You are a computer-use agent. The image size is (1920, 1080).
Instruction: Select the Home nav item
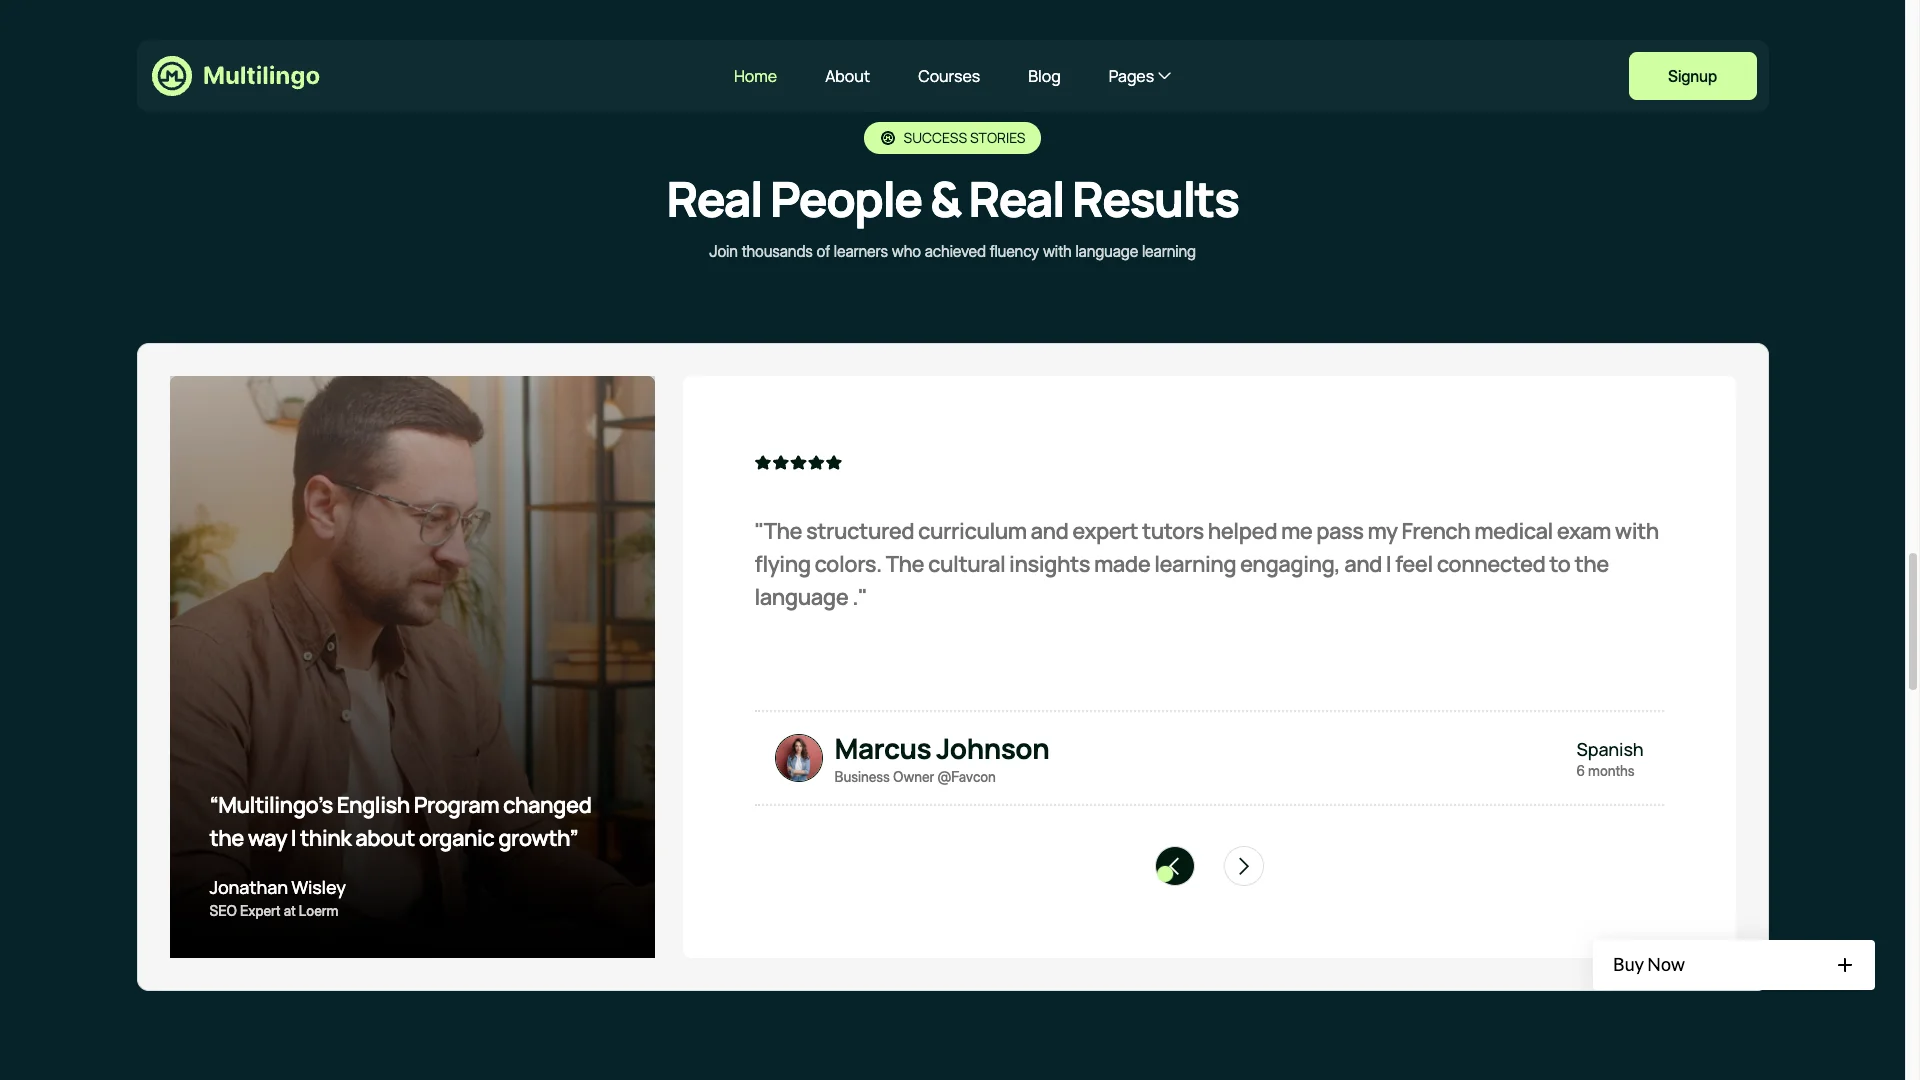[x=755, y=76]
